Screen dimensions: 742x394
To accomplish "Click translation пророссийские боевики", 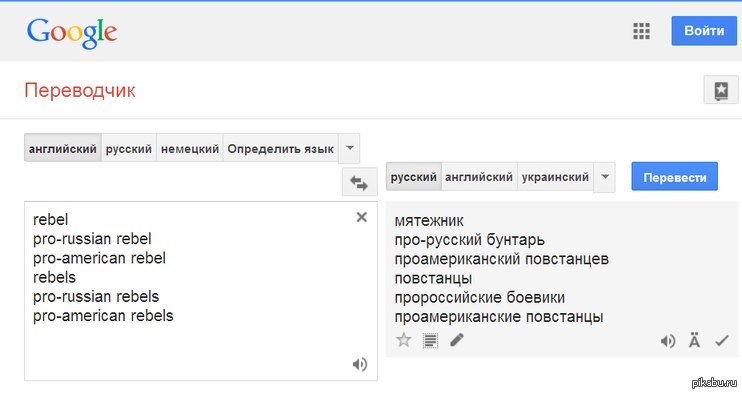I will [479, 298].
